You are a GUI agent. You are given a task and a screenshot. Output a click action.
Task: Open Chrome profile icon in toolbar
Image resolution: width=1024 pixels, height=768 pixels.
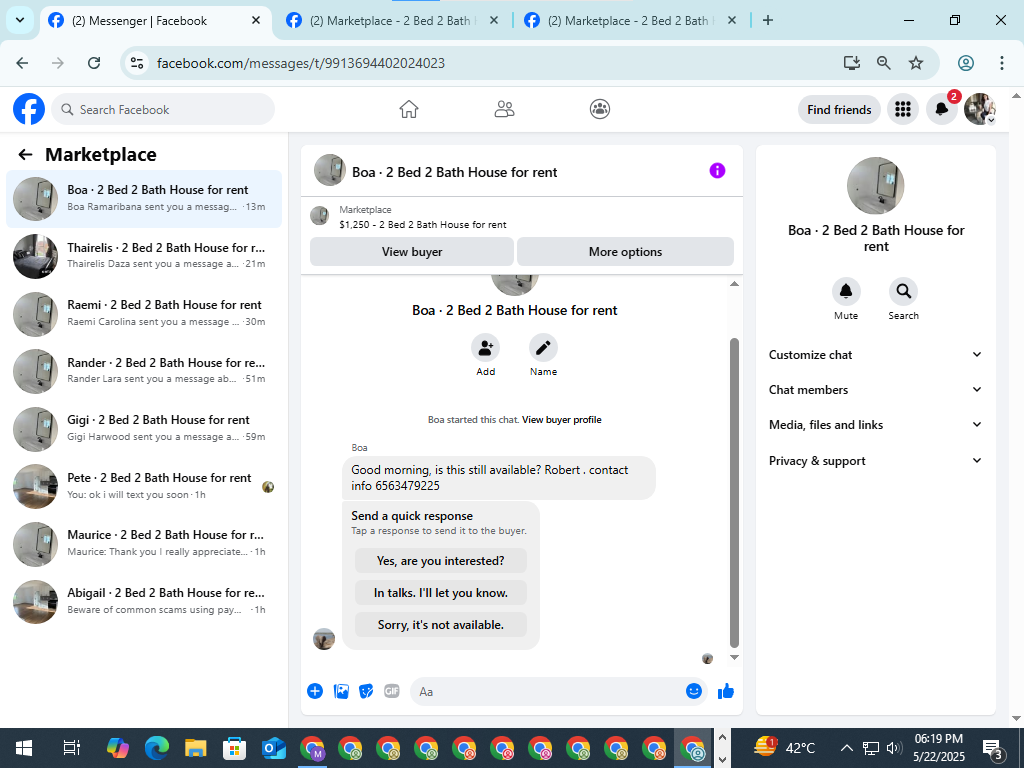tap(965, 63)
